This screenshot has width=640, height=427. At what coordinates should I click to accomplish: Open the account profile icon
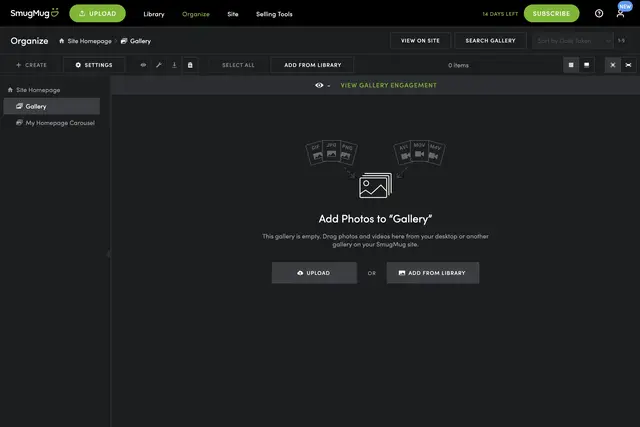620,14
